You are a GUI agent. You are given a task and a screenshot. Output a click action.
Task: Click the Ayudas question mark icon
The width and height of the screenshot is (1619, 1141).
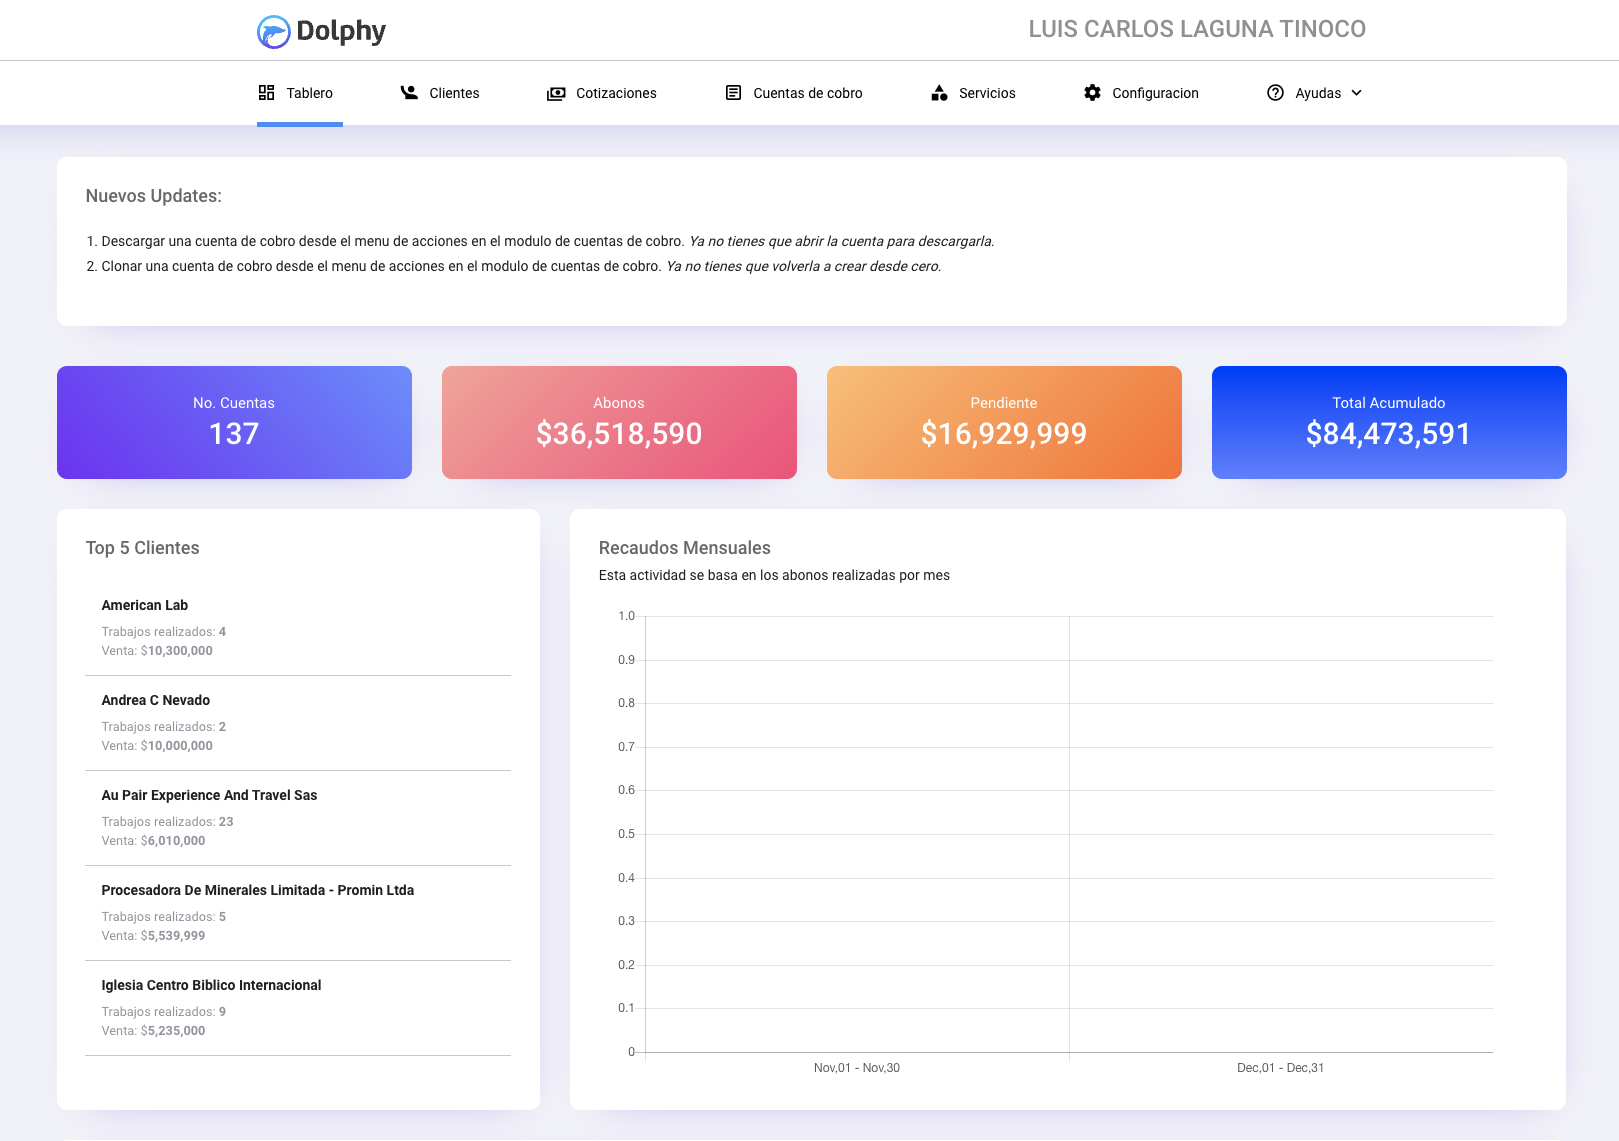[1275, 92]
